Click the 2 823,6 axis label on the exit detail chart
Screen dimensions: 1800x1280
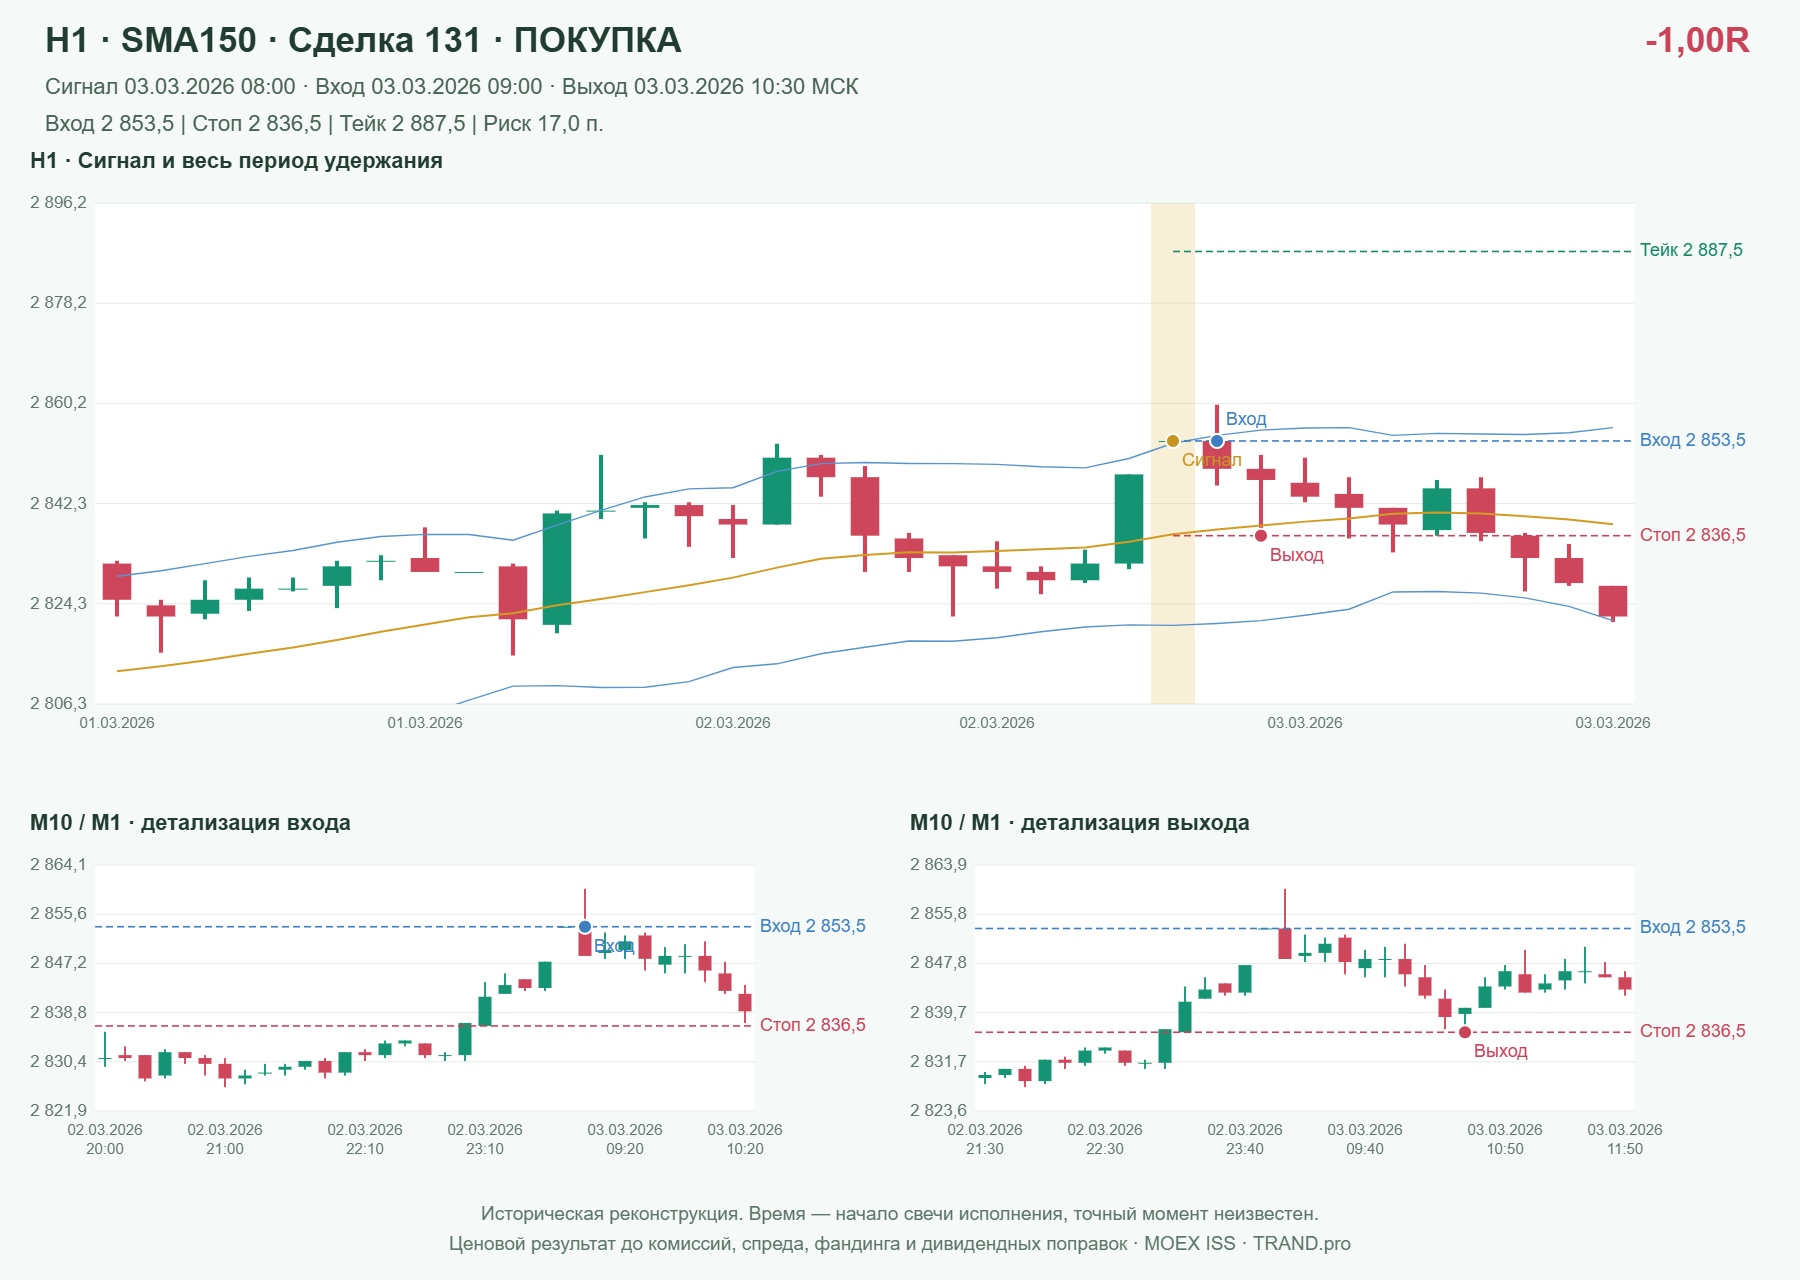(x=938, y=1110)
